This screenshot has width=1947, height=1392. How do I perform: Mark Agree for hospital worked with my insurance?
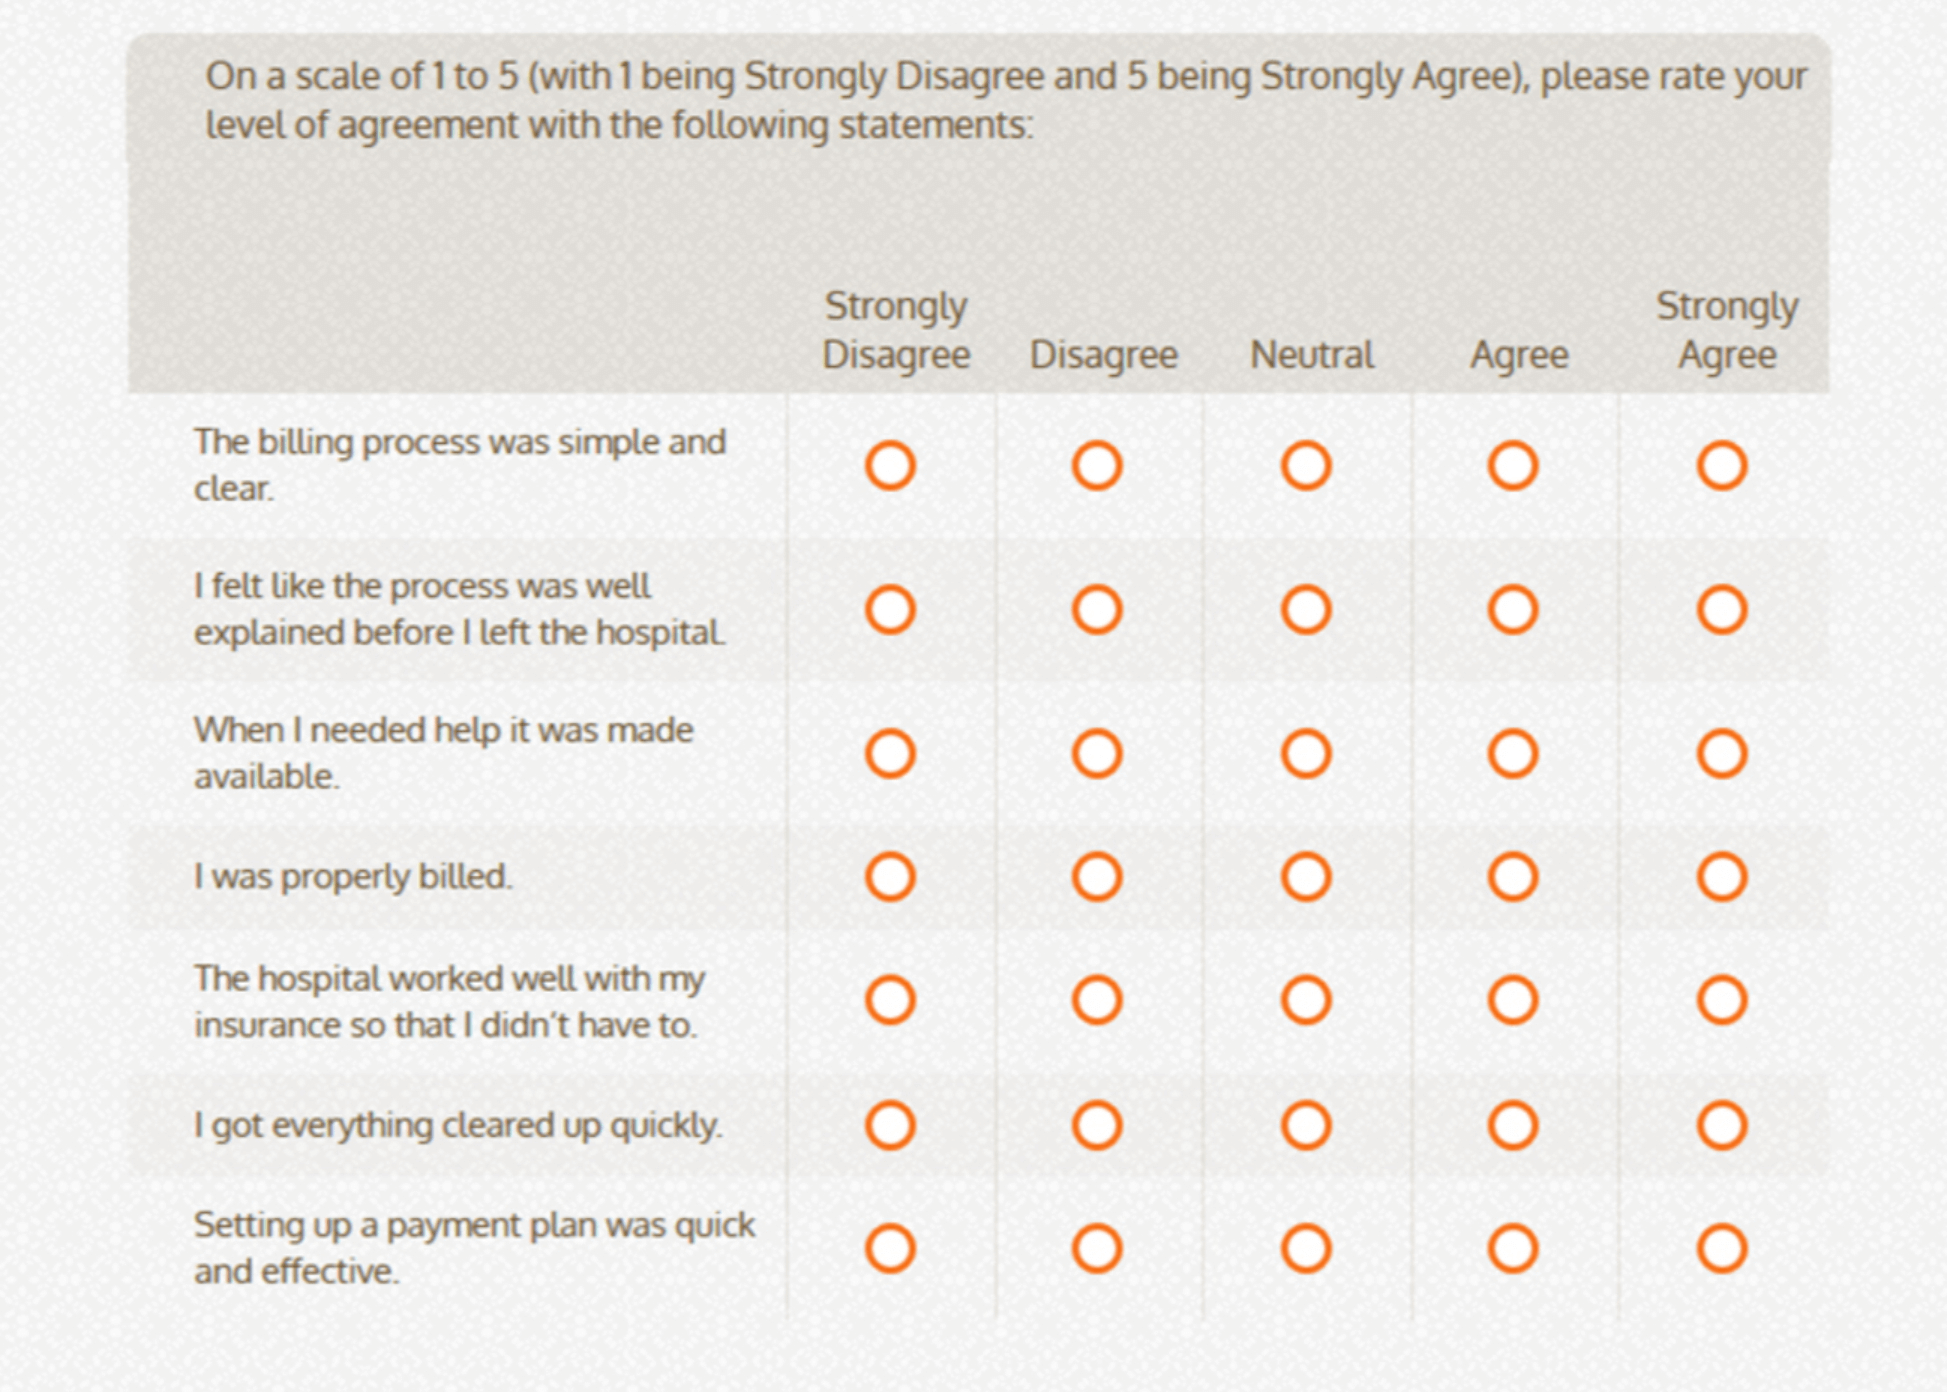1512,1000
